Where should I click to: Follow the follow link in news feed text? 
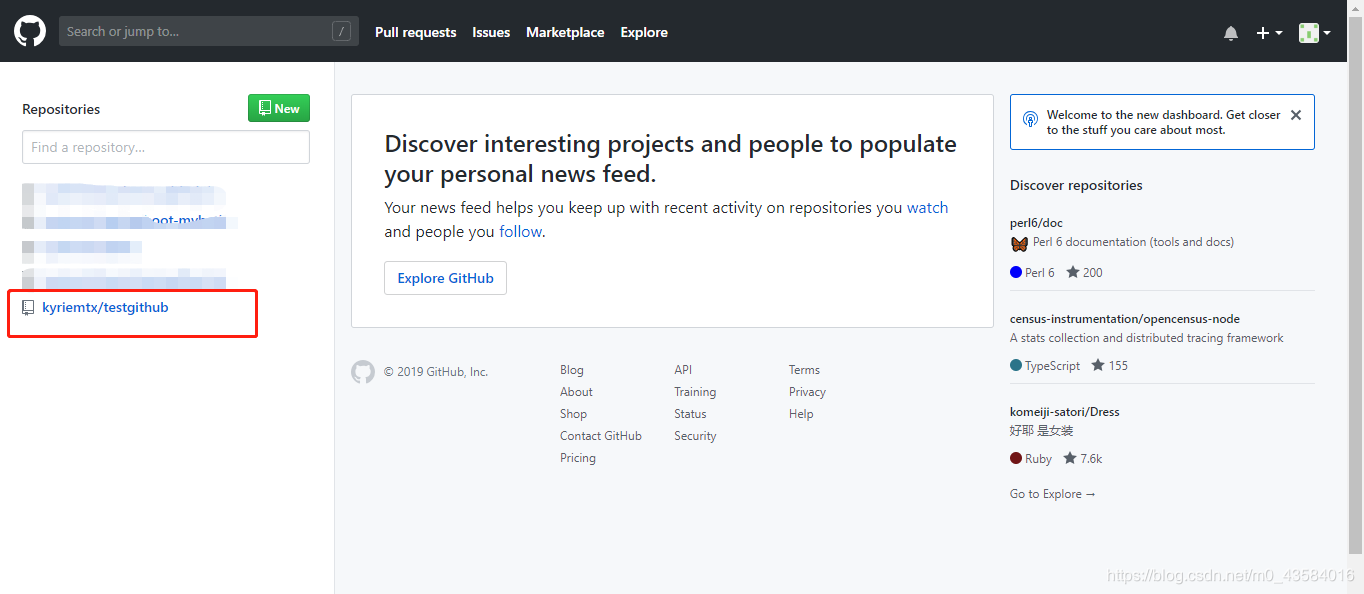[x=520, y=232]
